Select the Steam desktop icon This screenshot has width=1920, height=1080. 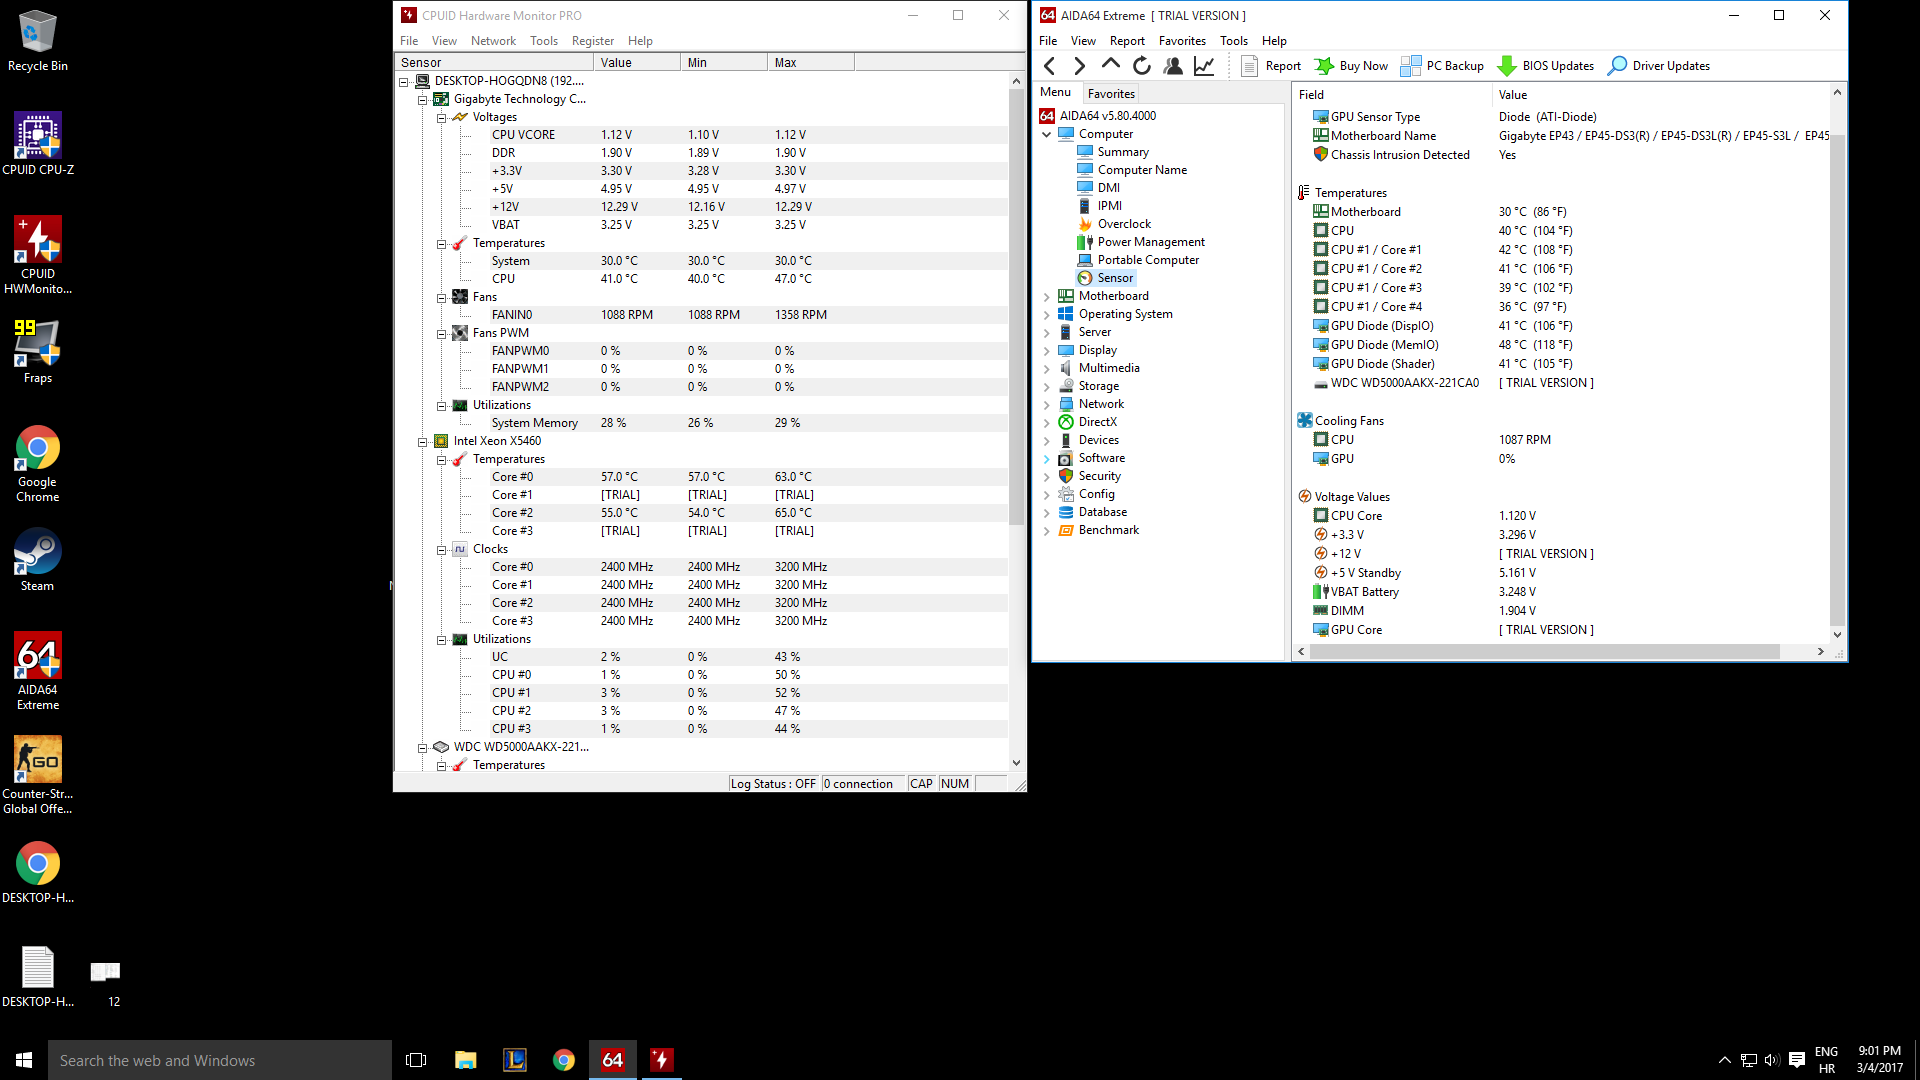(x=38, y=560)
